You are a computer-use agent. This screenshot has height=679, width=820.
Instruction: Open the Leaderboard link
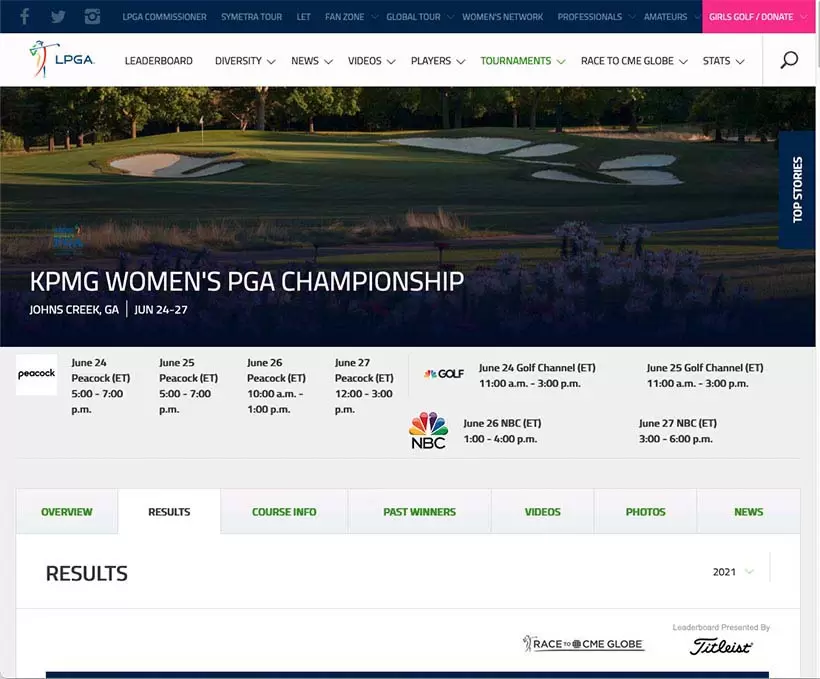[158, 61]
